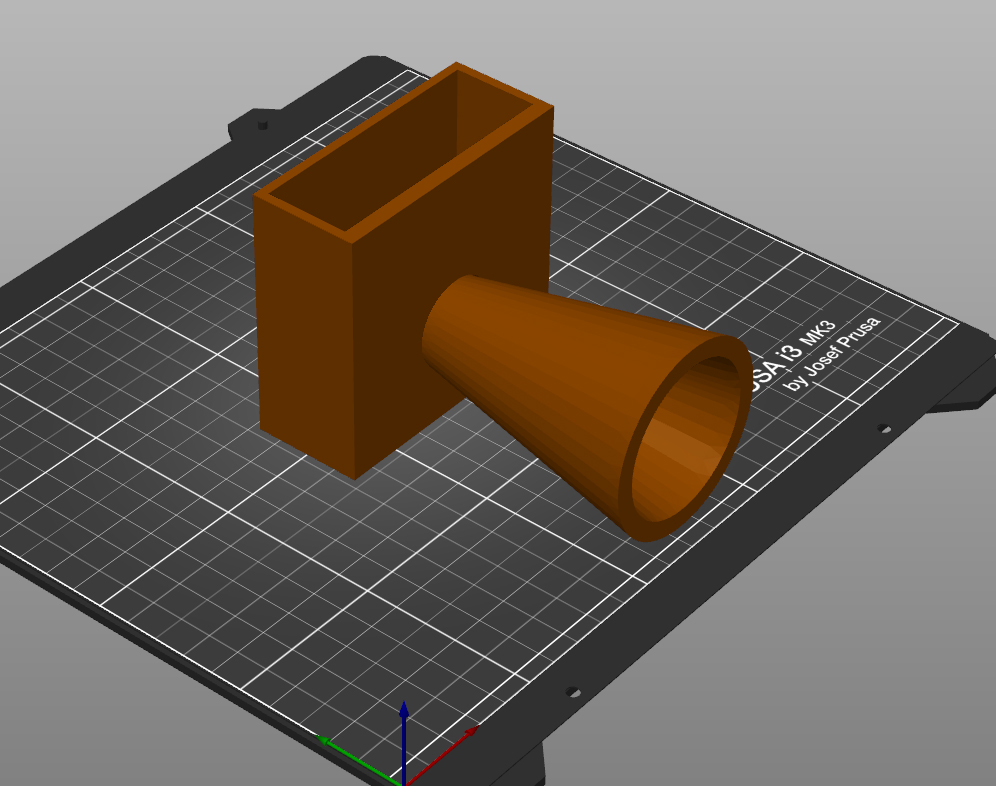The image size is (996, 786).
Task: Click the "by Josef Prusa" bed text
Action: (x=832, y=353)
